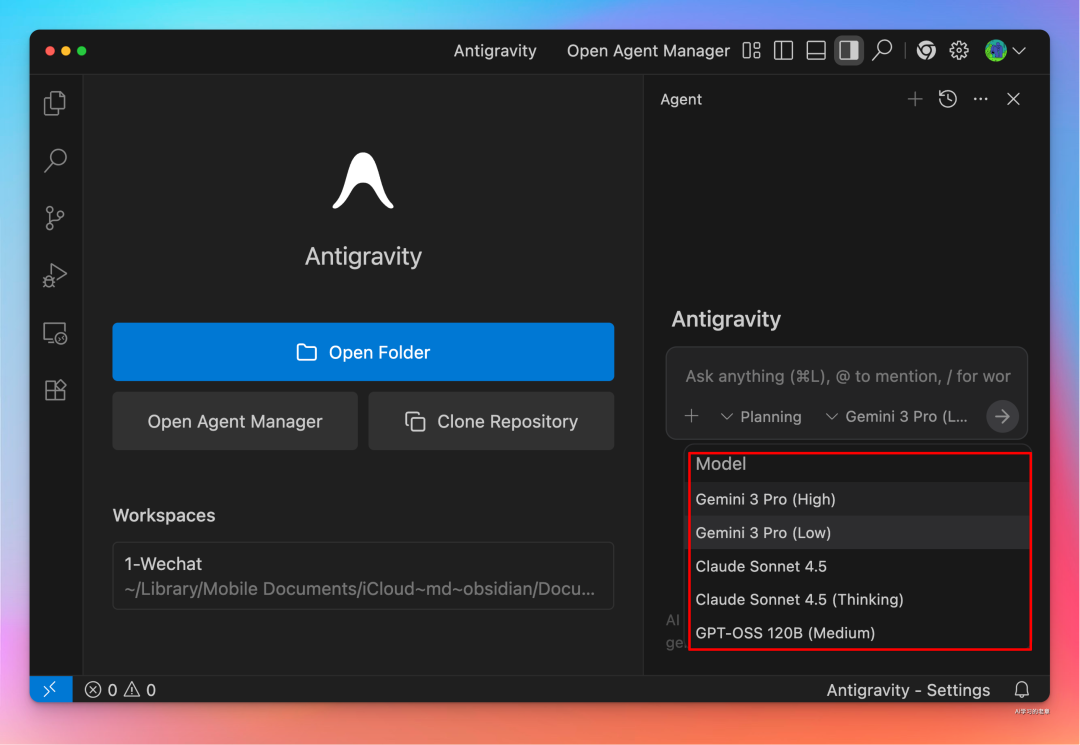1080x745 pixels.
Task: Click the Model header in dropdown list
Action: pyautogui.click(x=720, y=463)
